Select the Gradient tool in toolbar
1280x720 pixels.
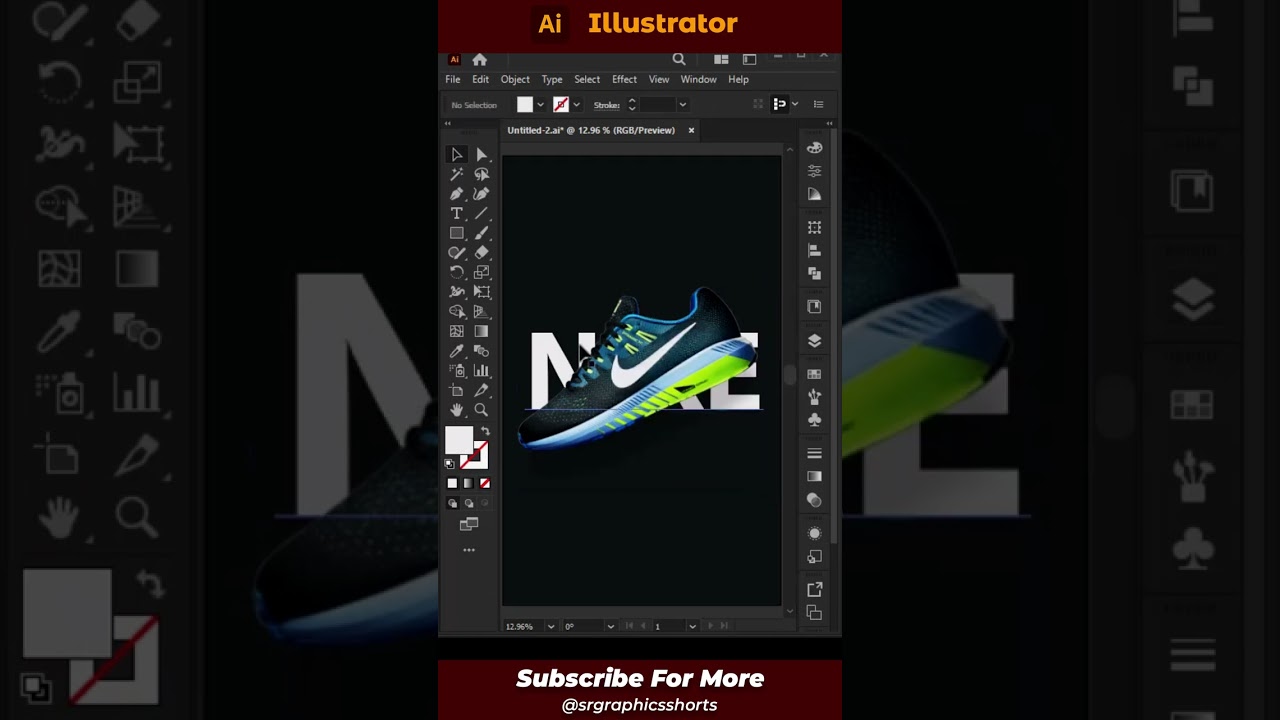pos(481,331)
